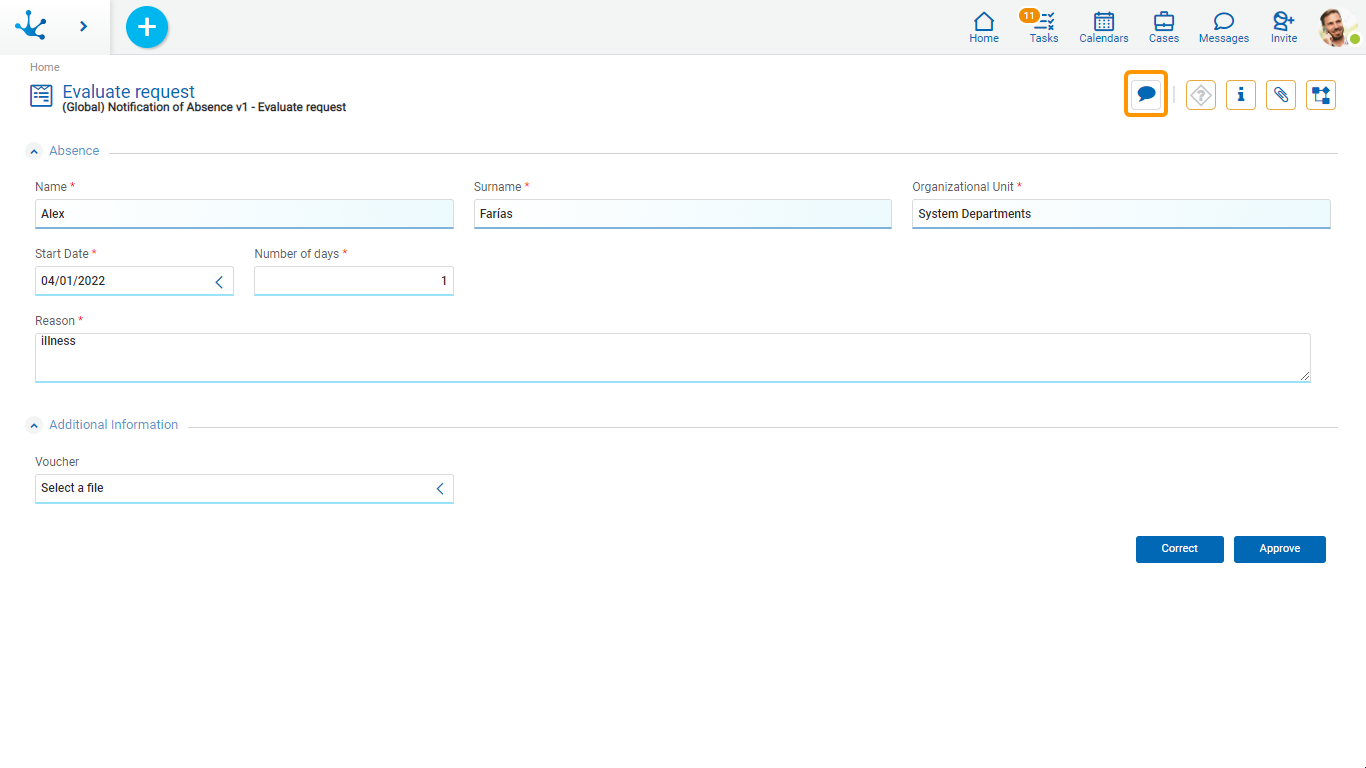Open the Voucher file selector arrow

(439, 489)
